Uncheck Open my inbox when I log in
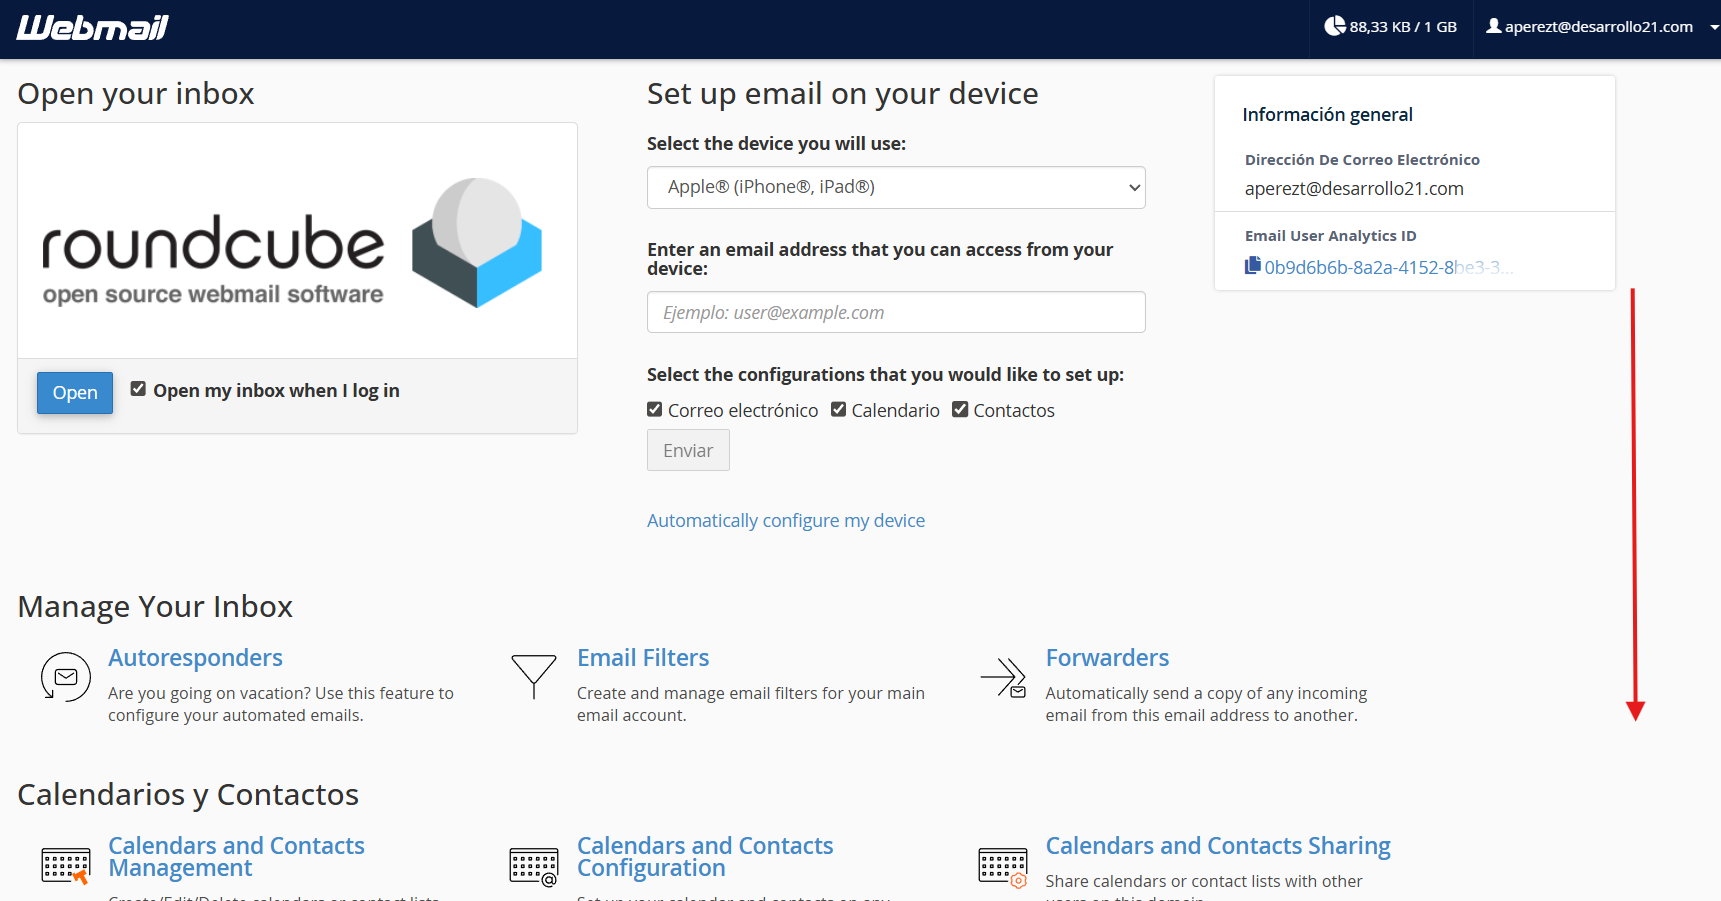 point(138,389)
